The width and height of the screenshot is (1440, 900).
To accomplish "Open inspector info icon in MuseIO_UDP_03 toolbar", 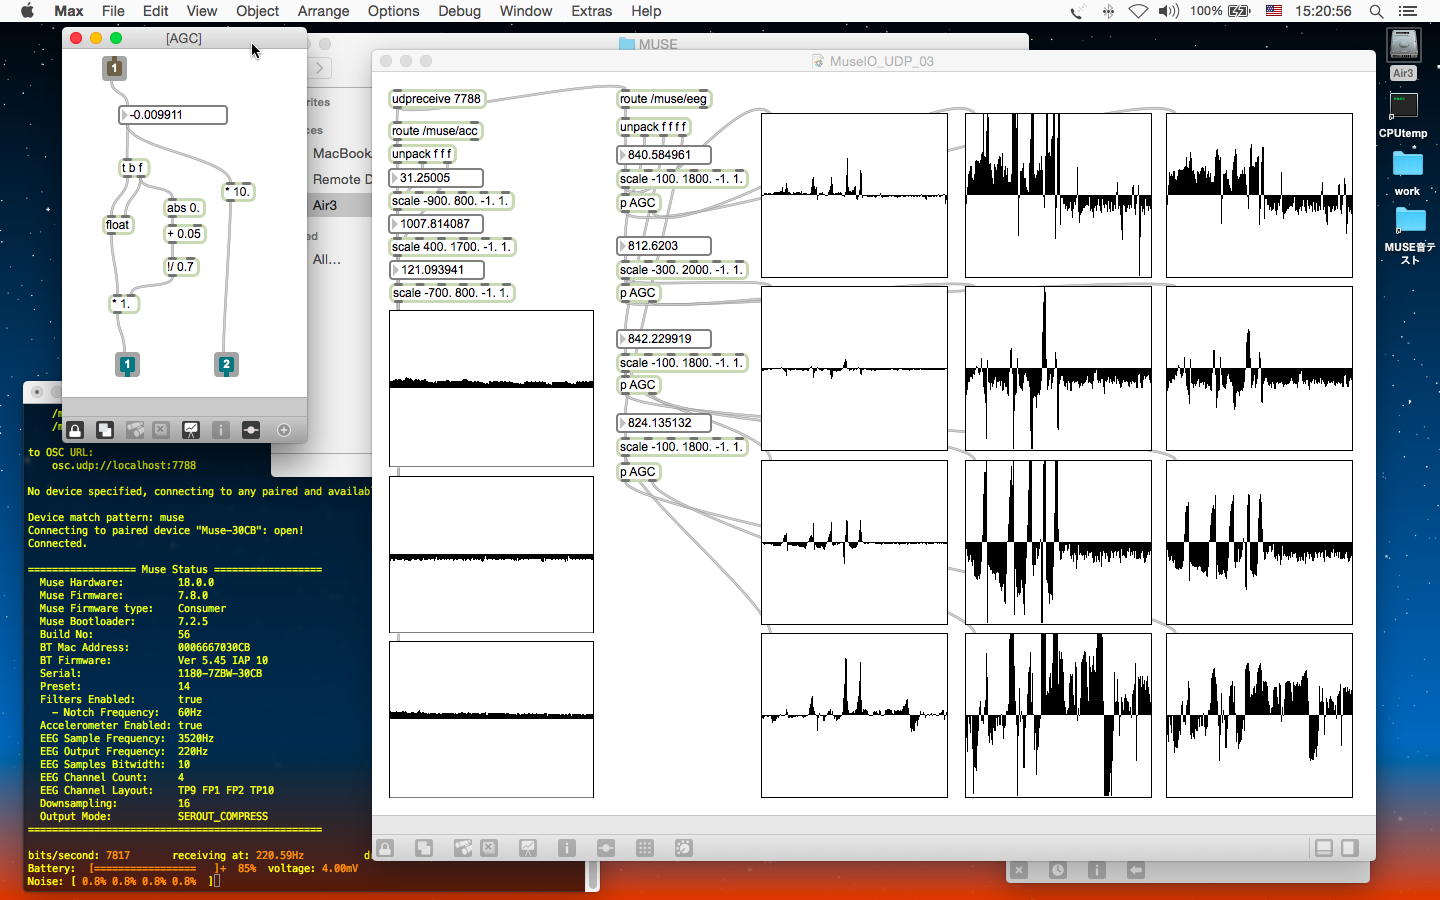I will (x=567, y=848).
